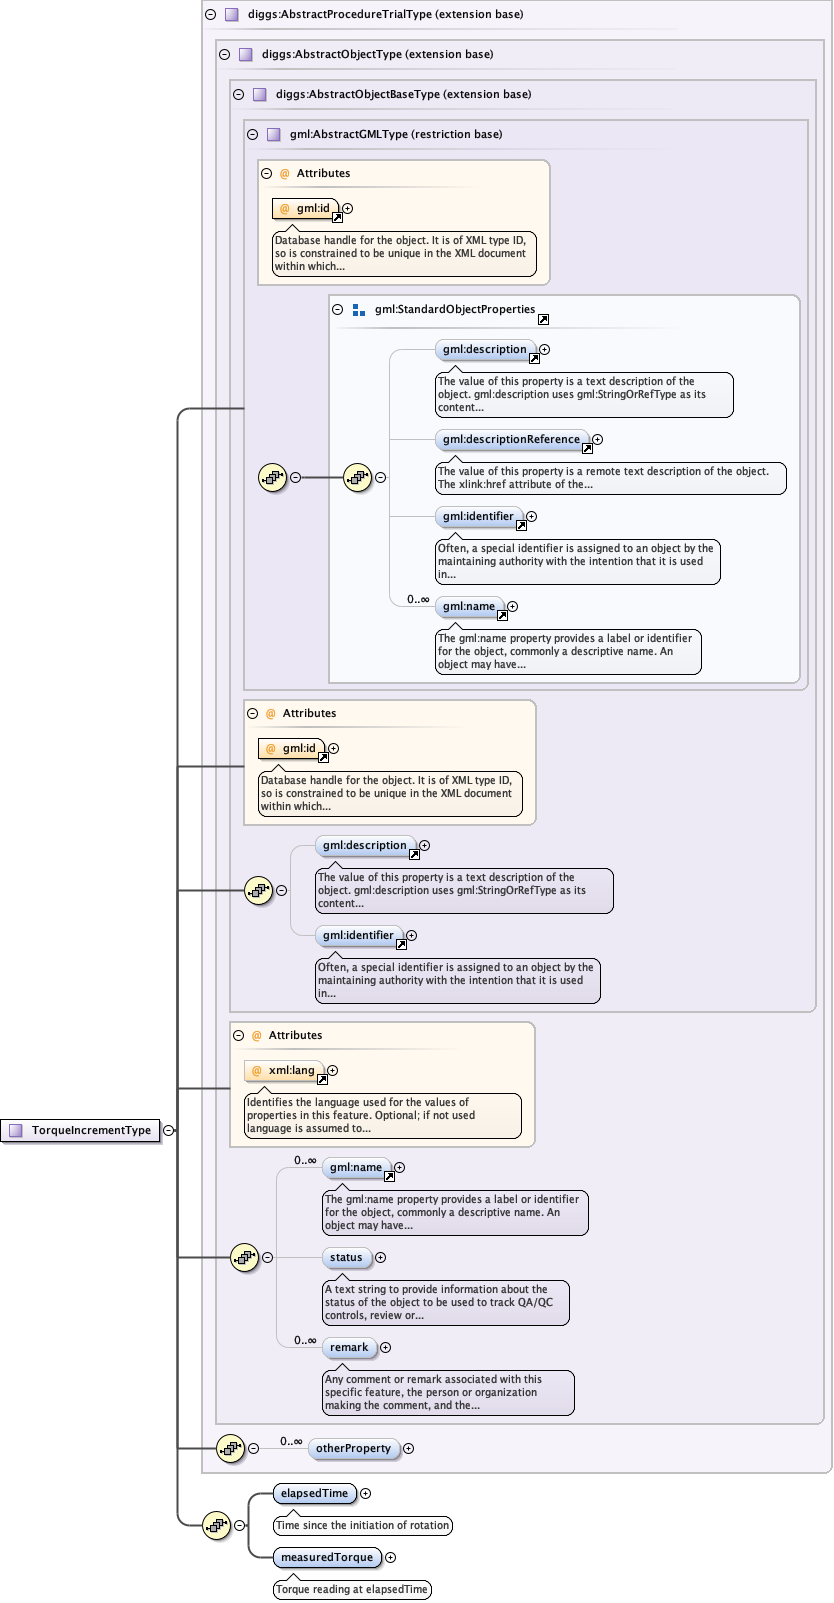The width and height of the screenshot is (834, 1603).
Task: Follow the reference arrow on gml:descriptionReference
Action: (x=587, y=449)
